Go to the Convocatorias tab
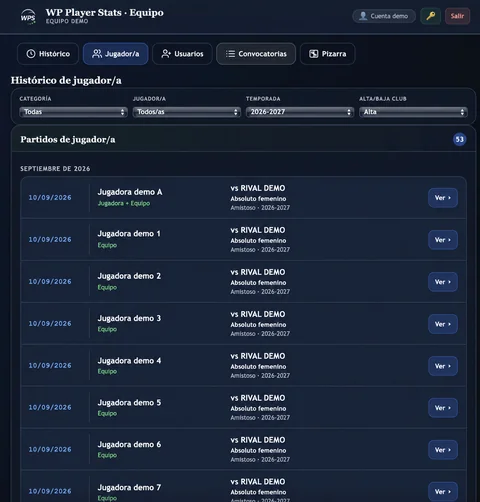Image resolution: width=480 pixels, height=502 pixels. (x=256, y=54)
